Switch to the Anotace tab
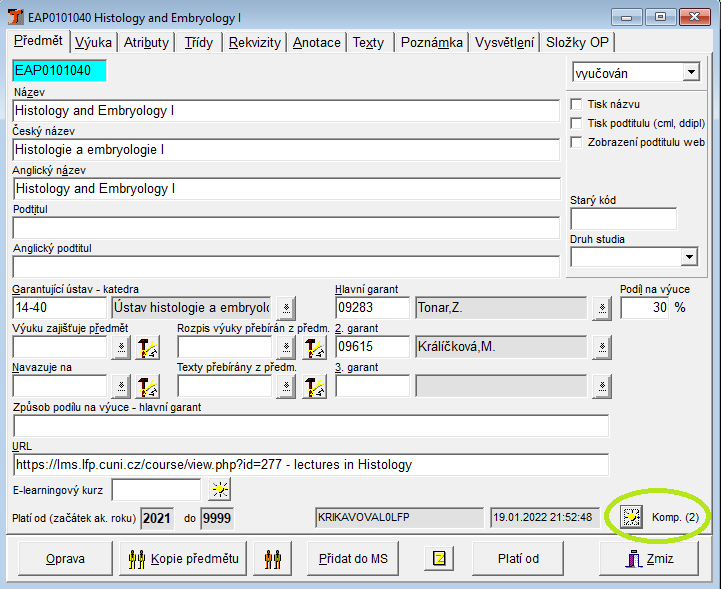721x589 pixels. coord(317,42)
